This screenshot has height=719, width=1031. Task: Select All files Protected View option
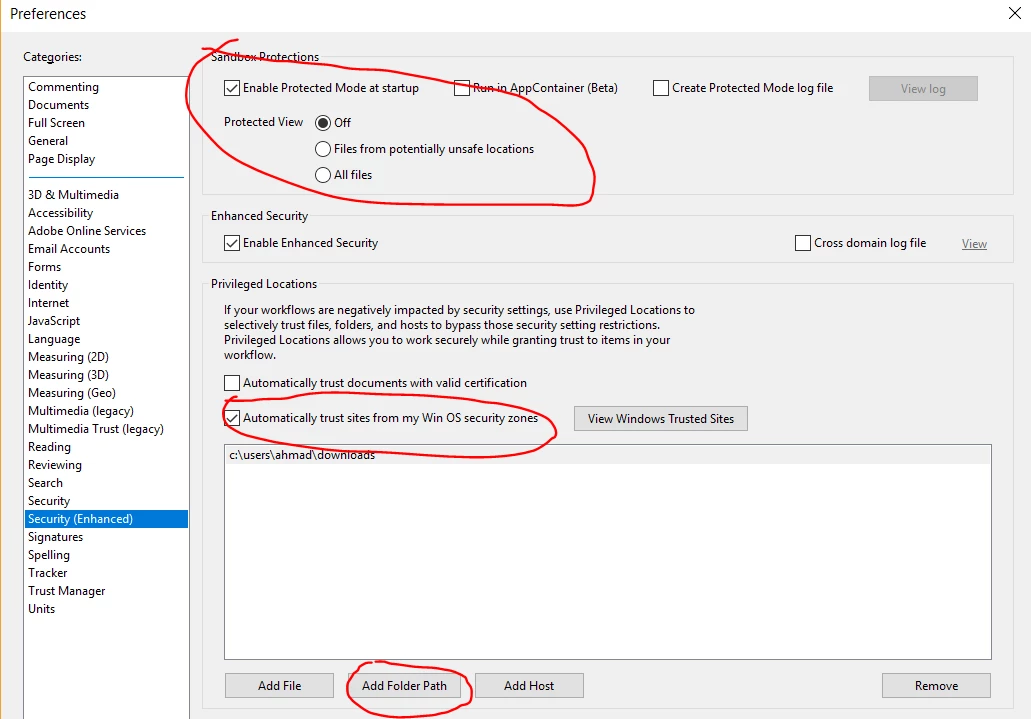(x=323, y=175)
